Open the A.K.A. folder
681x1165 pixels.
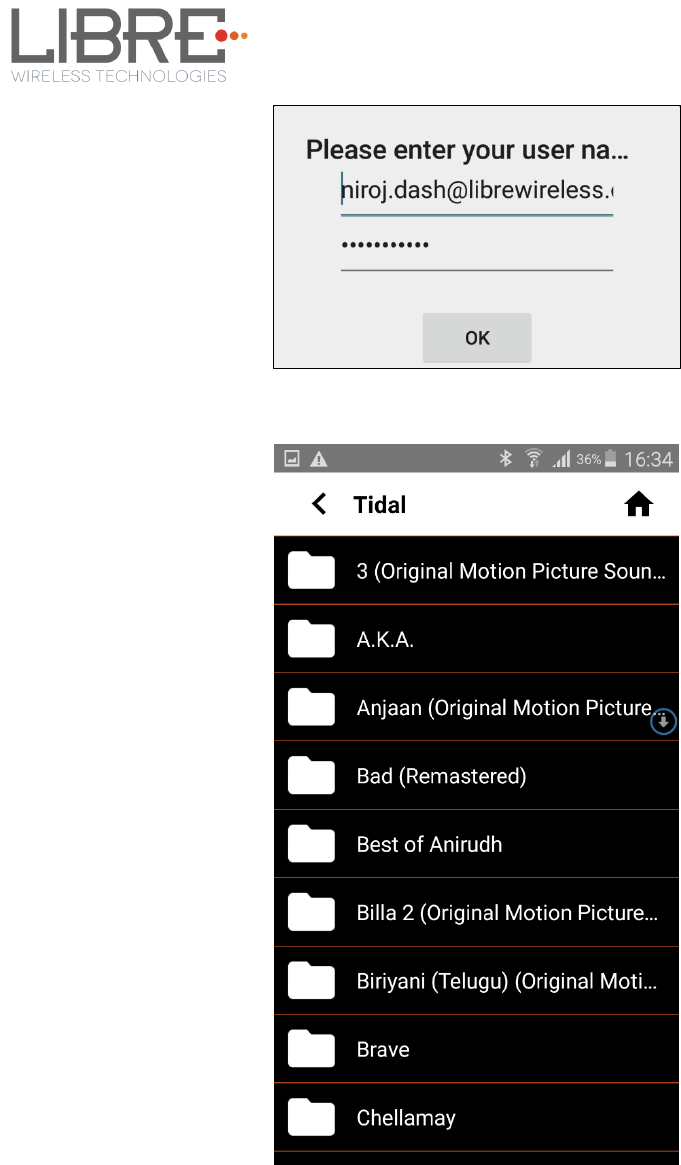[x=476, y=640]
